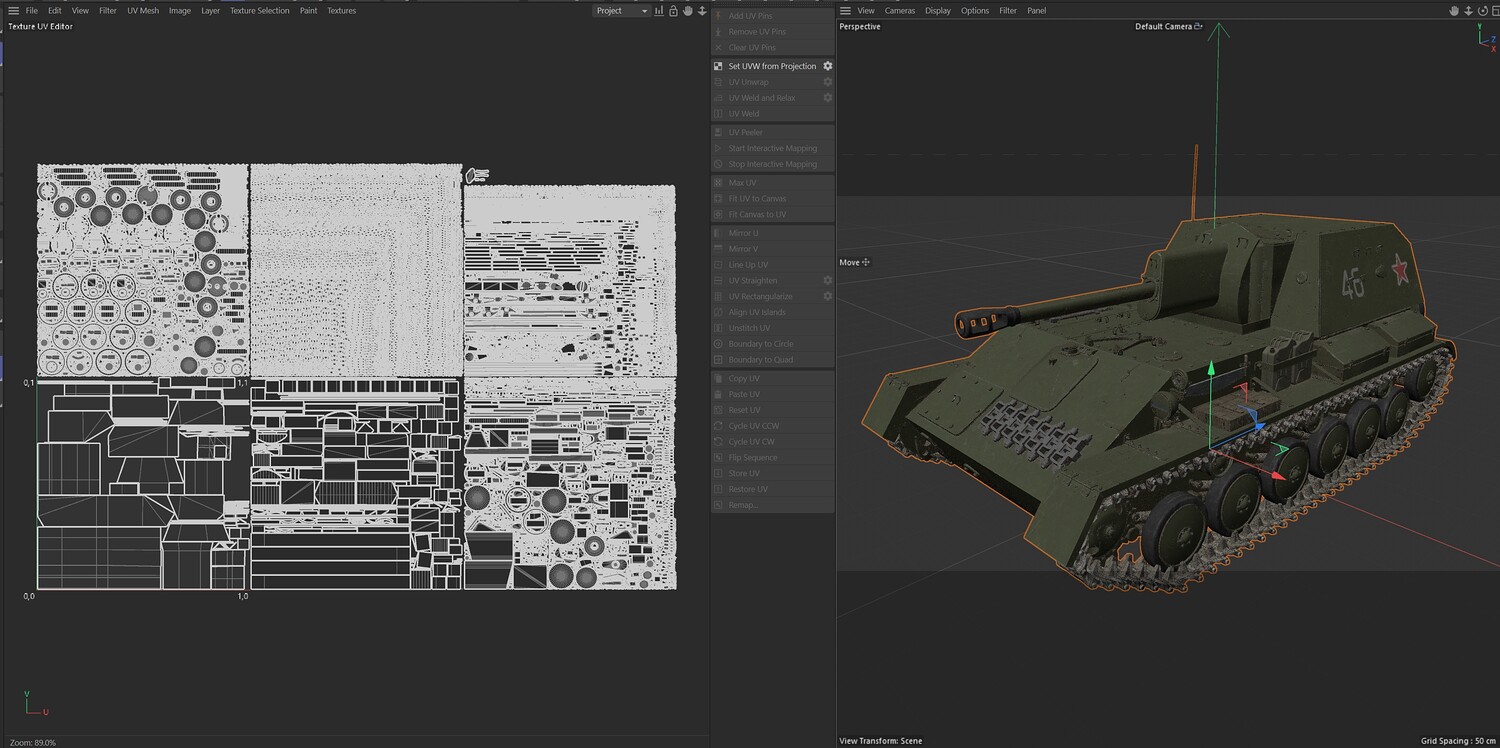Click the Clear UV Pins icon
The height and width of the screenshot is (748, 1500).
click(718, 48)
